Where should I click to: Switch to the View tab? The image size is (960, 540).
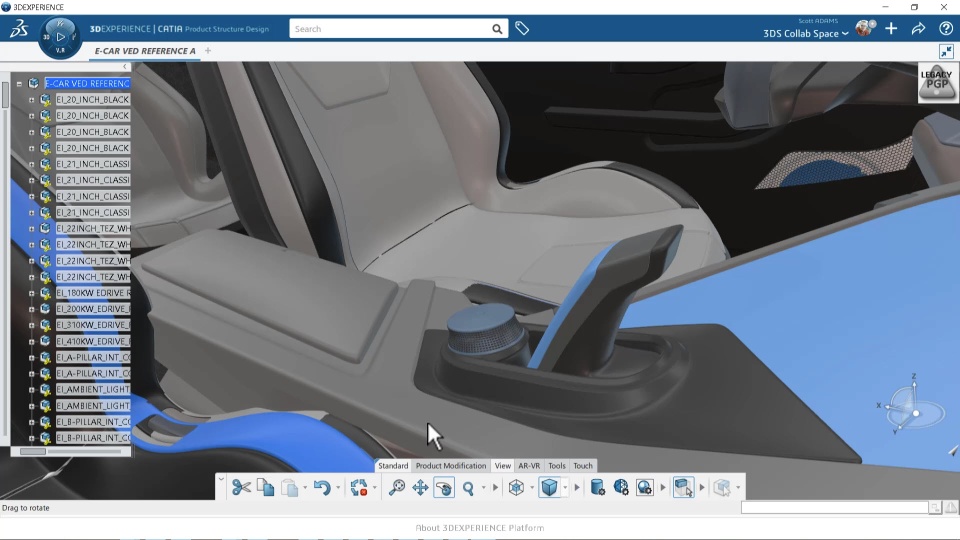[503, 466]
